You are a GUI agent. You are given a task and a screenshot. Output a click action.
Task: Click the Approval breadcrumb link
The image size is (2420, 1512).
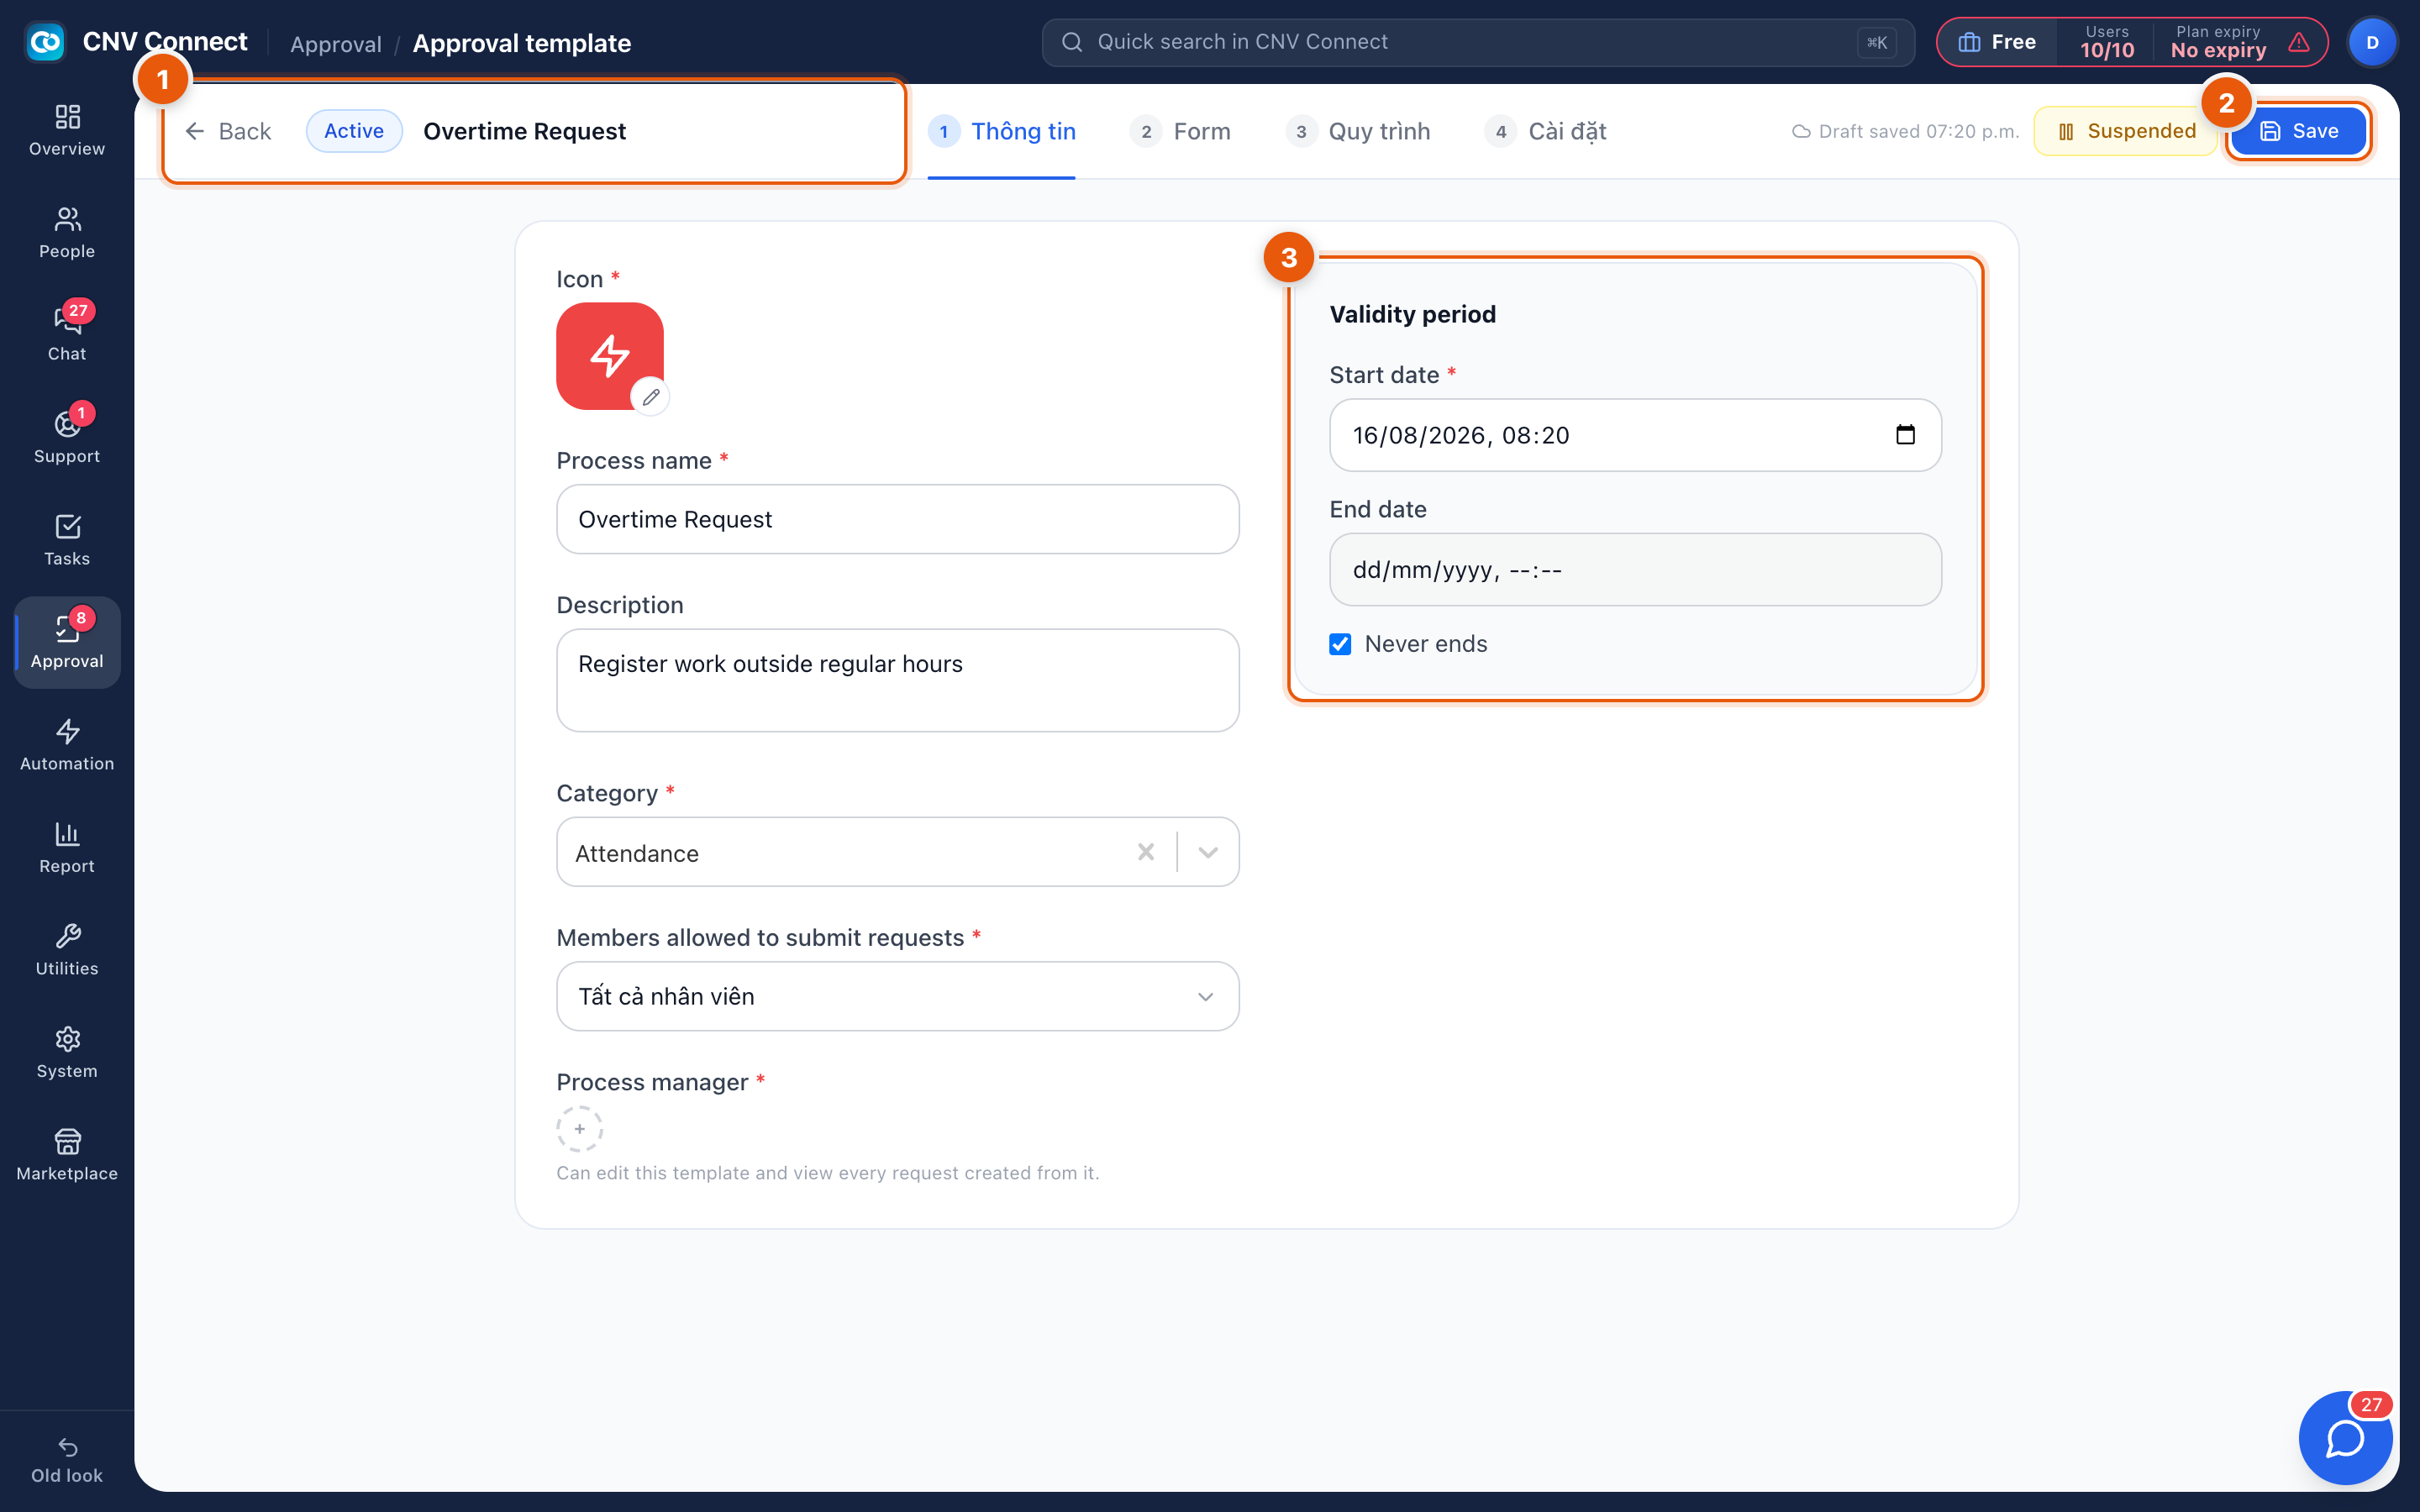[336, 44]
